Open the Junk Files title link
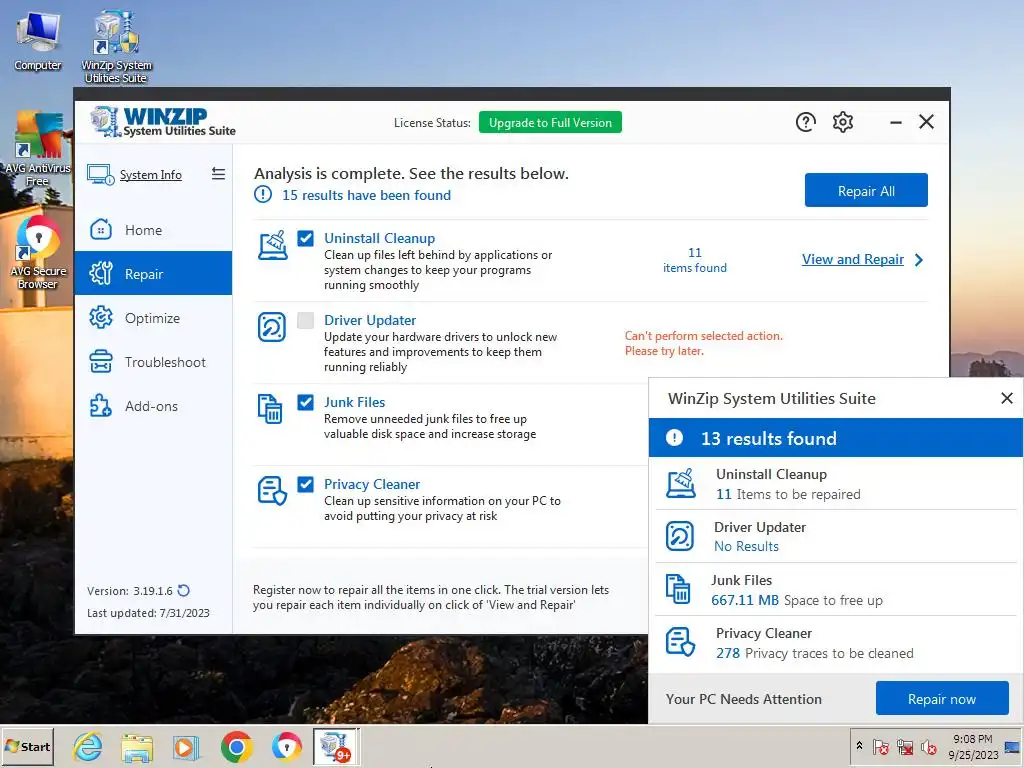This screenshot has height=768, width=1024. point(355,402)
